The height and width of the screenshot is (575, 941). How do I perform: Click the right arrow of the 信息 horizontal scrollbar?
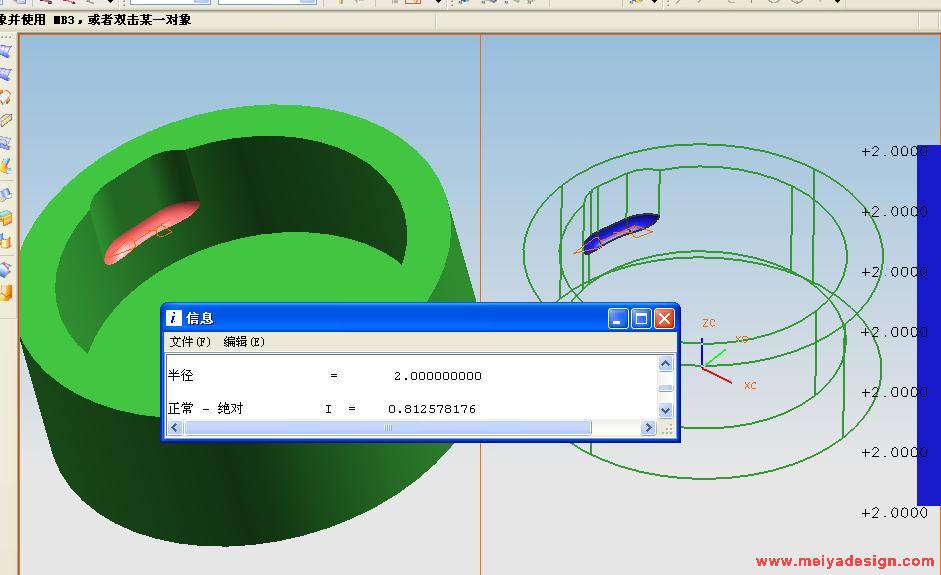click(x=648, y=427)
